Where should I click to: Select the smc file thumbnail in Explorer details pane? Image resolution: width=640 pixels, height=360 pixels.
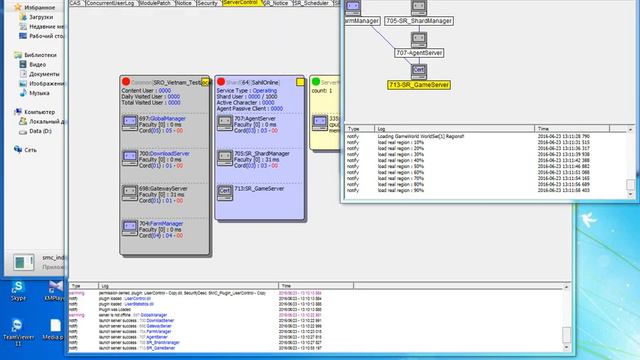click(x=23, y=262)
